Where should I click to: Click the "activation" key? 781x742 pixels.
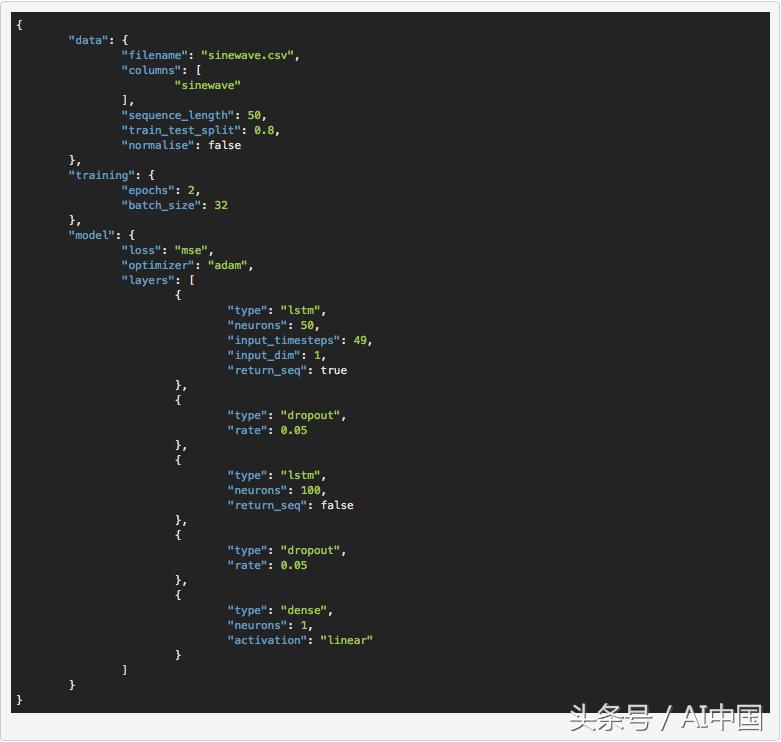click(x=267, y=640)
